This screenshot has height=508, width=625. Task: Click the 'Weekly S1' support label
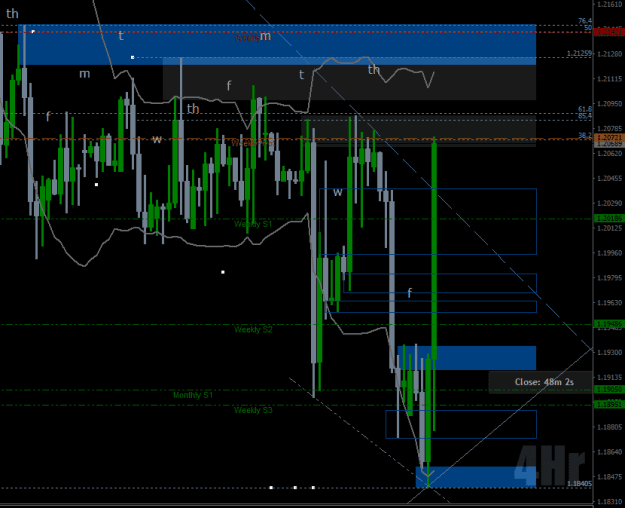tap(253, 224)
